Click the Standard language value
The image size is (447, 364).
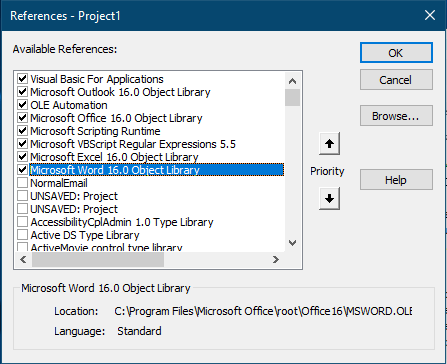pos(139,331)
